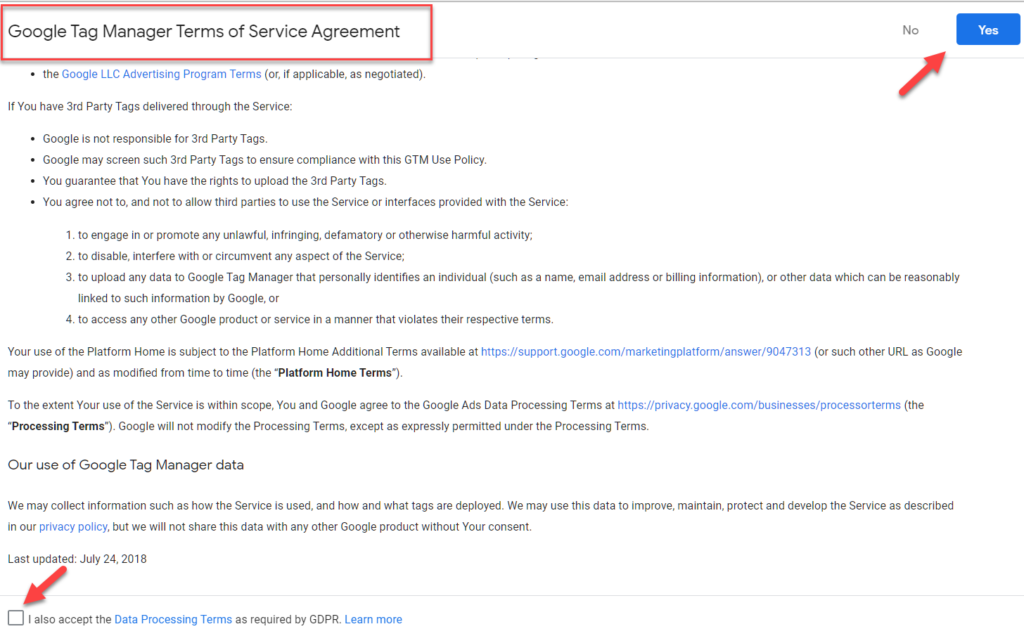
Task: Open the Google LLC Advertising Program Terms link
Action: tap(161, 74)
